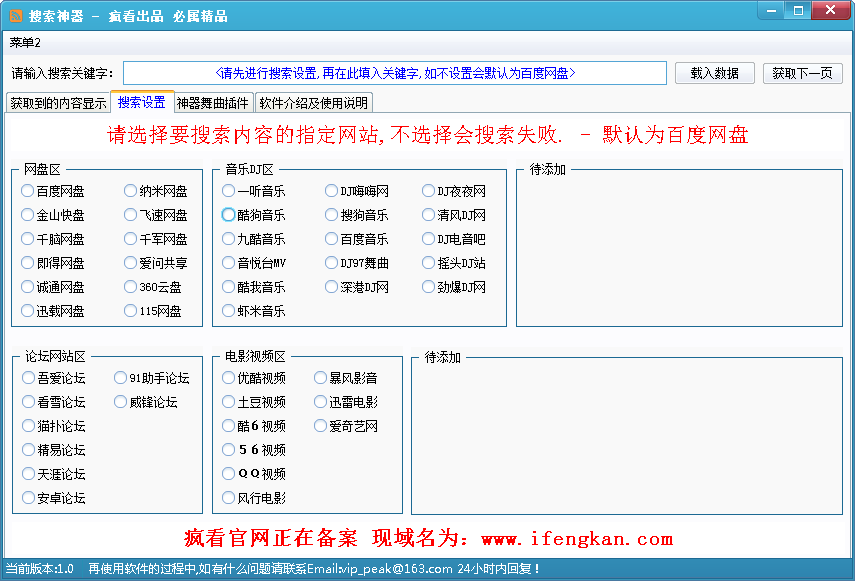Select the 虾米音乐 option
Screen dimensions: 855x581
[x=254, y=311]
